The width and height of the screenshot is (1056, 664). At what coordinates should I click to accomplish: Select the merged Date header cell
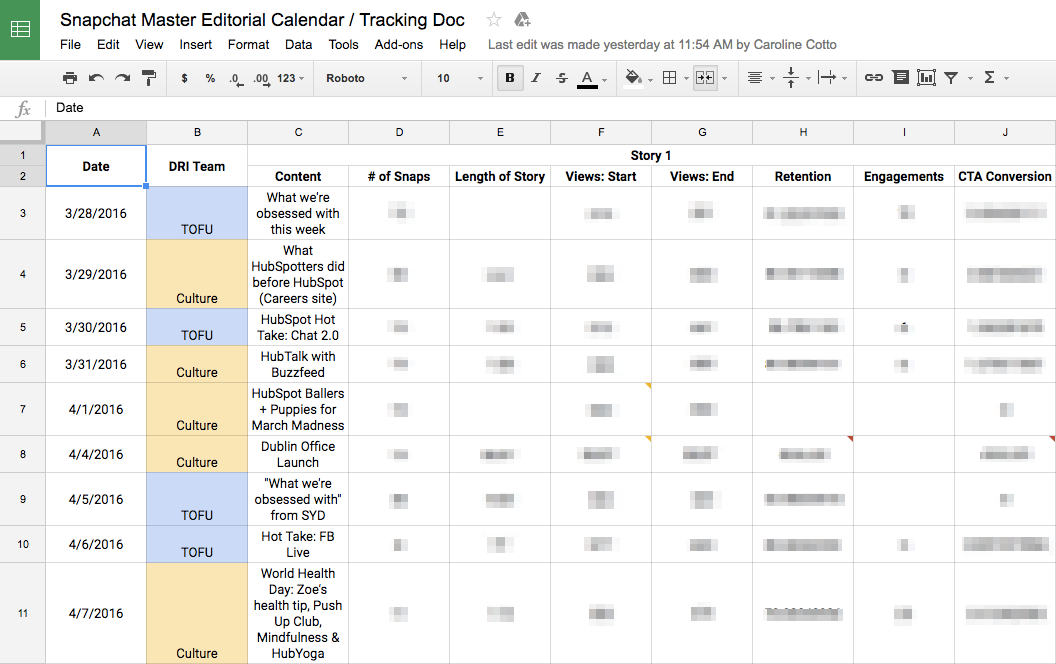click(96, 166)
